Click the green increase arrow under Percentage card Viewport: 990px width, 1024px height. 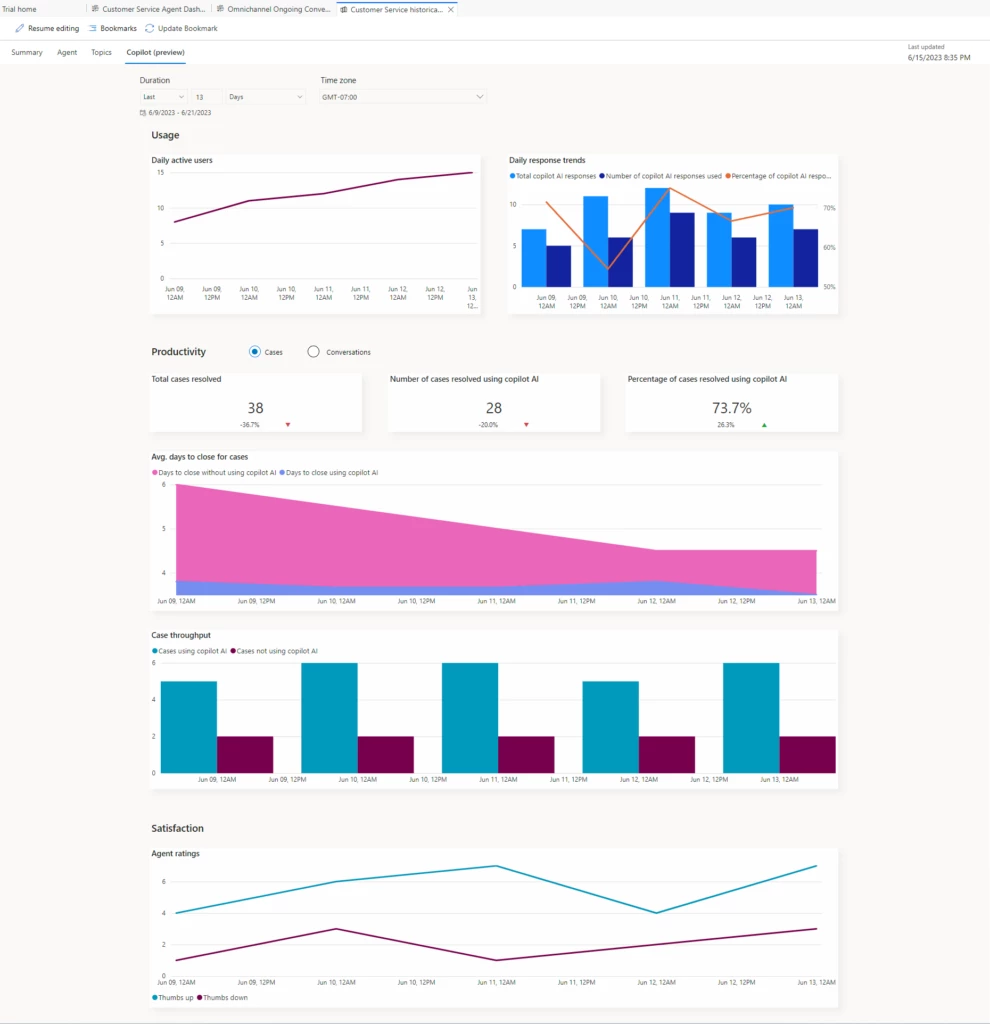click(765, 423)
